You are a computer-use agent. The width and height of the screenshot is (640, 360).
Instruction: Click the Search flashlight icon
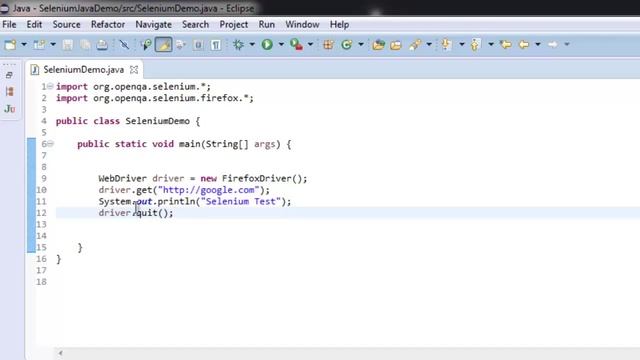pyautogui.click(x=415, y=44)
